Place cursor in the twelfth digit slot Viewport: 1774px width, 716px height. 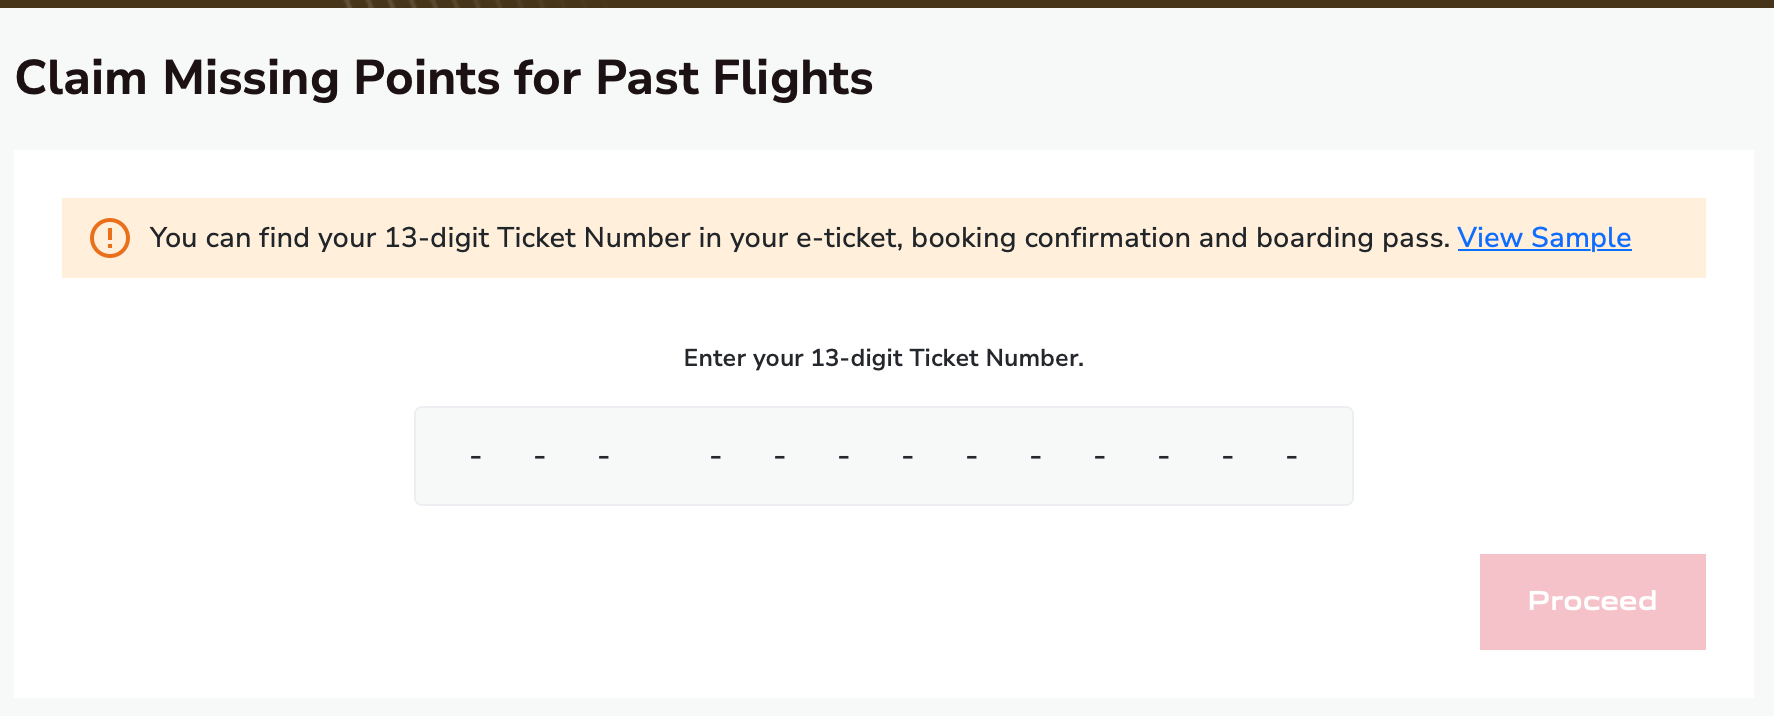pyautogui.click(x=1228, y=457)
